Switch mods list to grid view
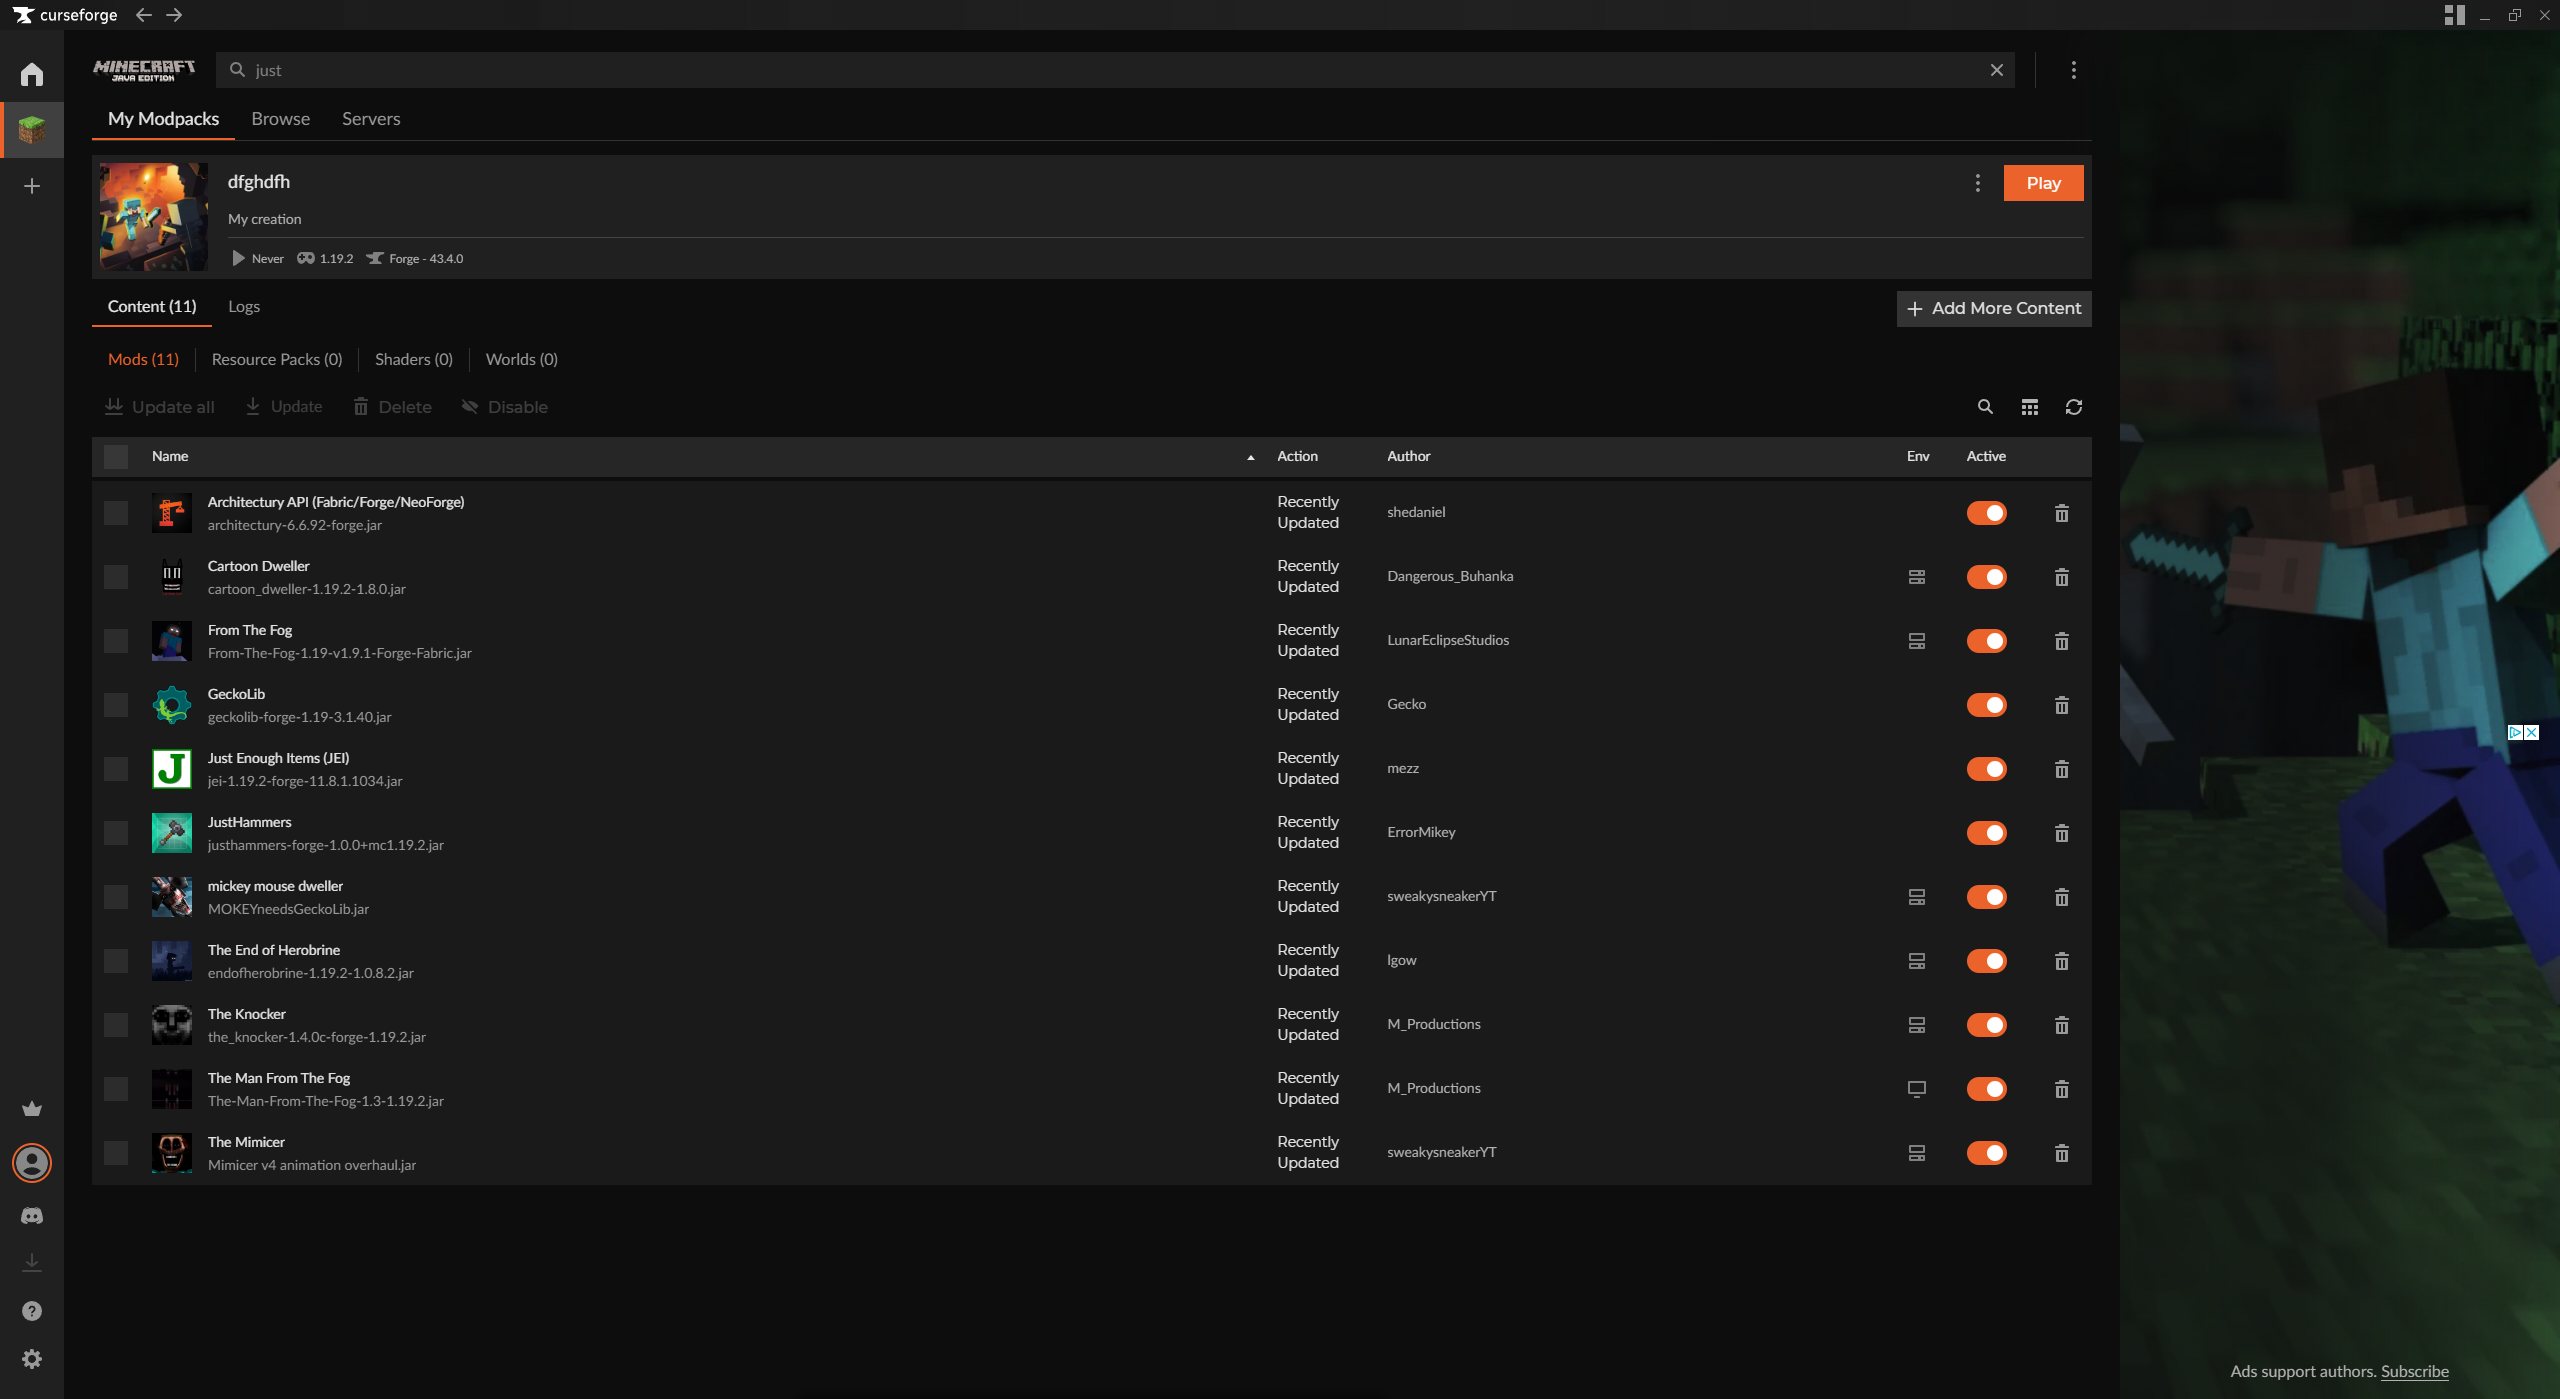This screenshot has width=2560, height=1399. pyautogui.click(x=2029, y=407)
